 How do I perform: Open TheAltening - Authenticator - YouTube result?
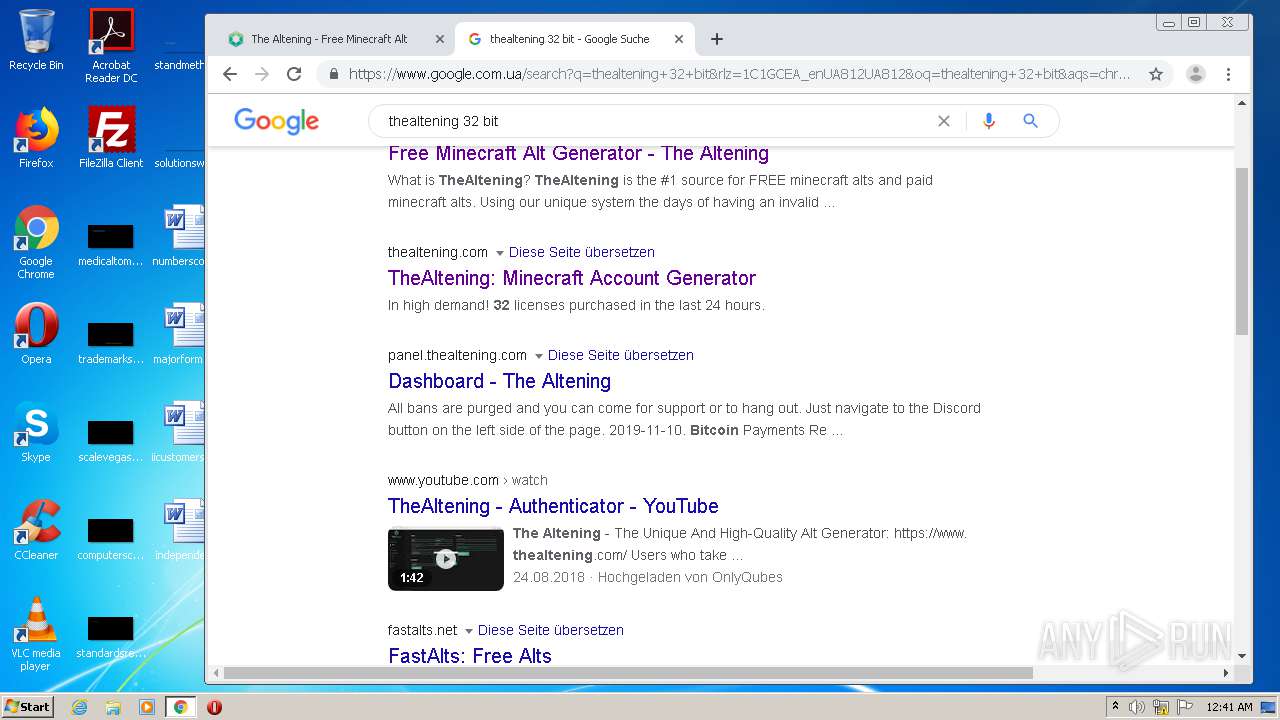pyautogui.click(x=553, y=506)
